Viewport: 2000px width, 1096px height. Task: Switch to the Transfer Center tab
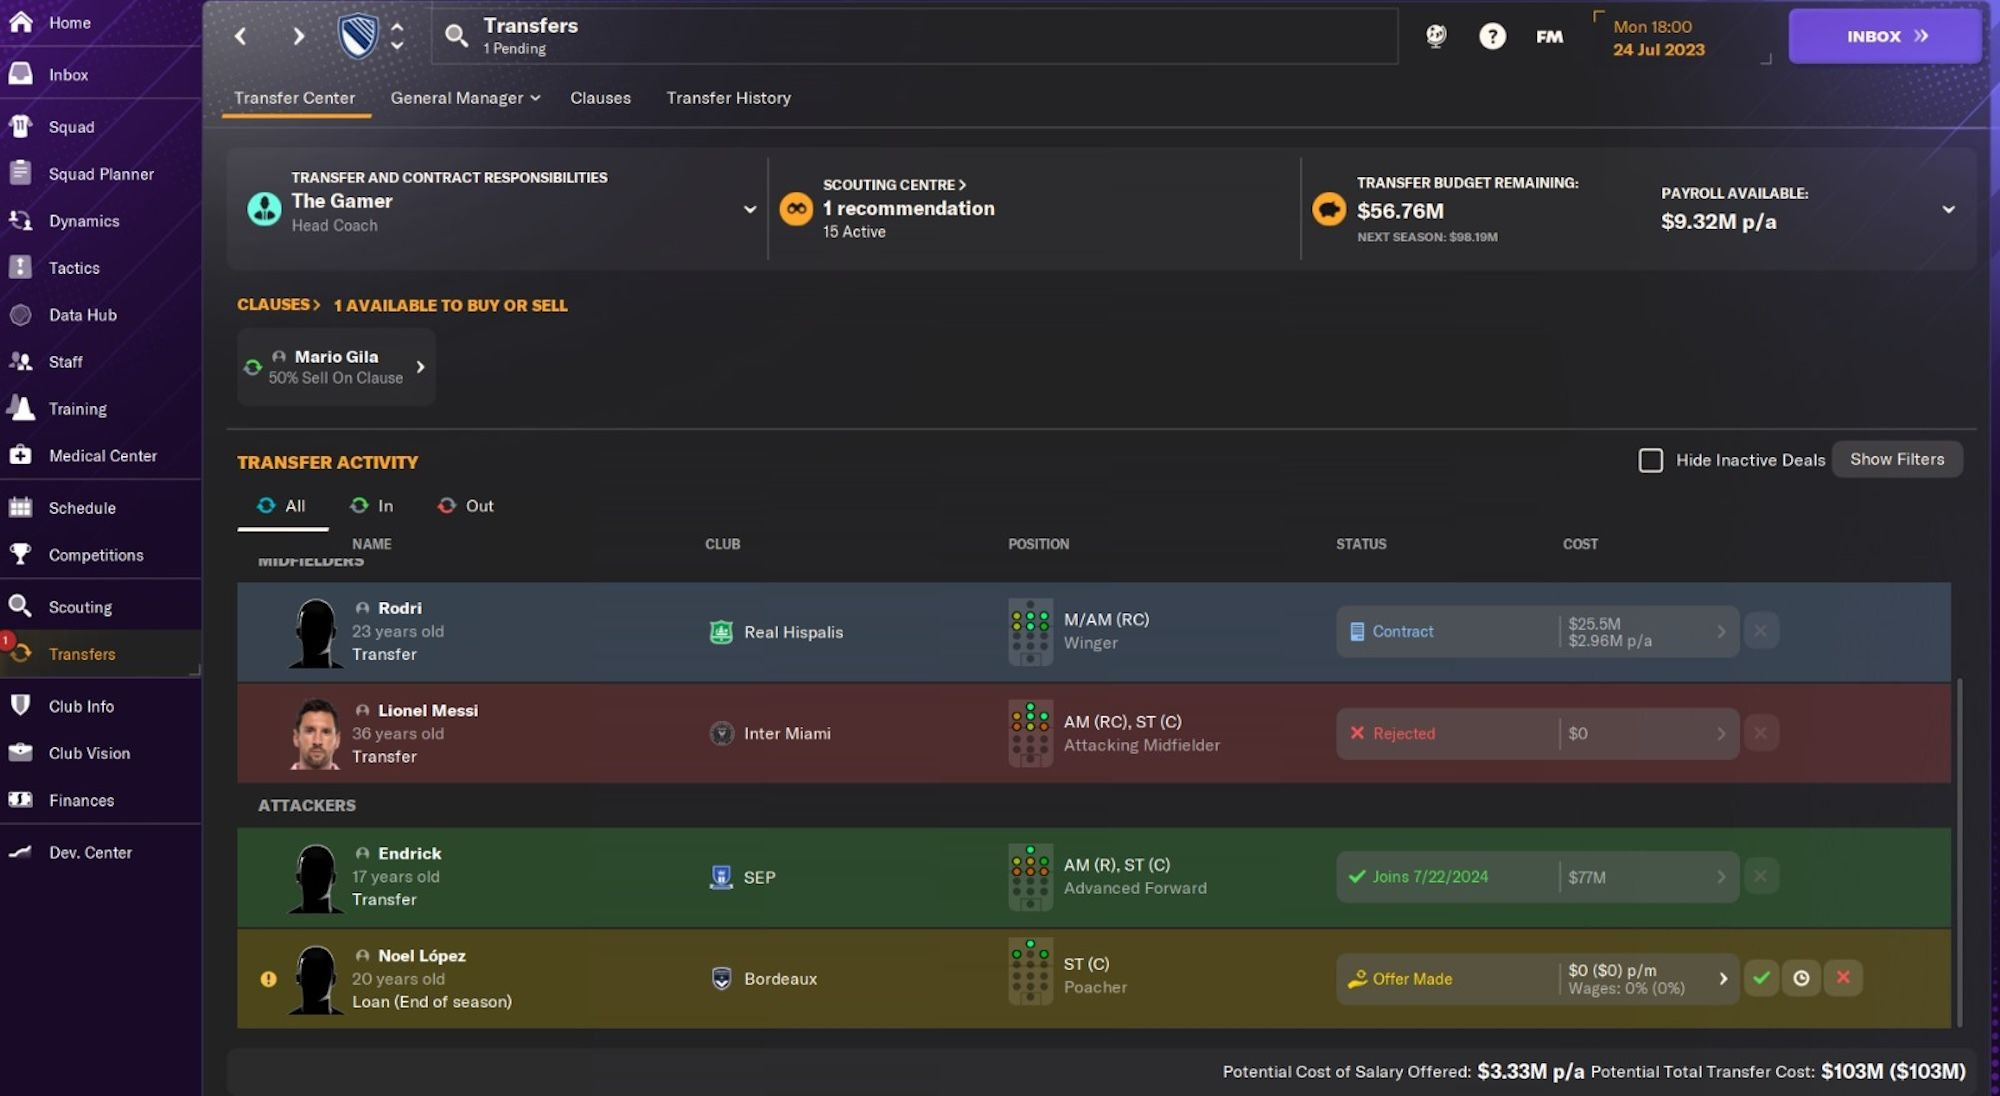[x=294, y=98]
